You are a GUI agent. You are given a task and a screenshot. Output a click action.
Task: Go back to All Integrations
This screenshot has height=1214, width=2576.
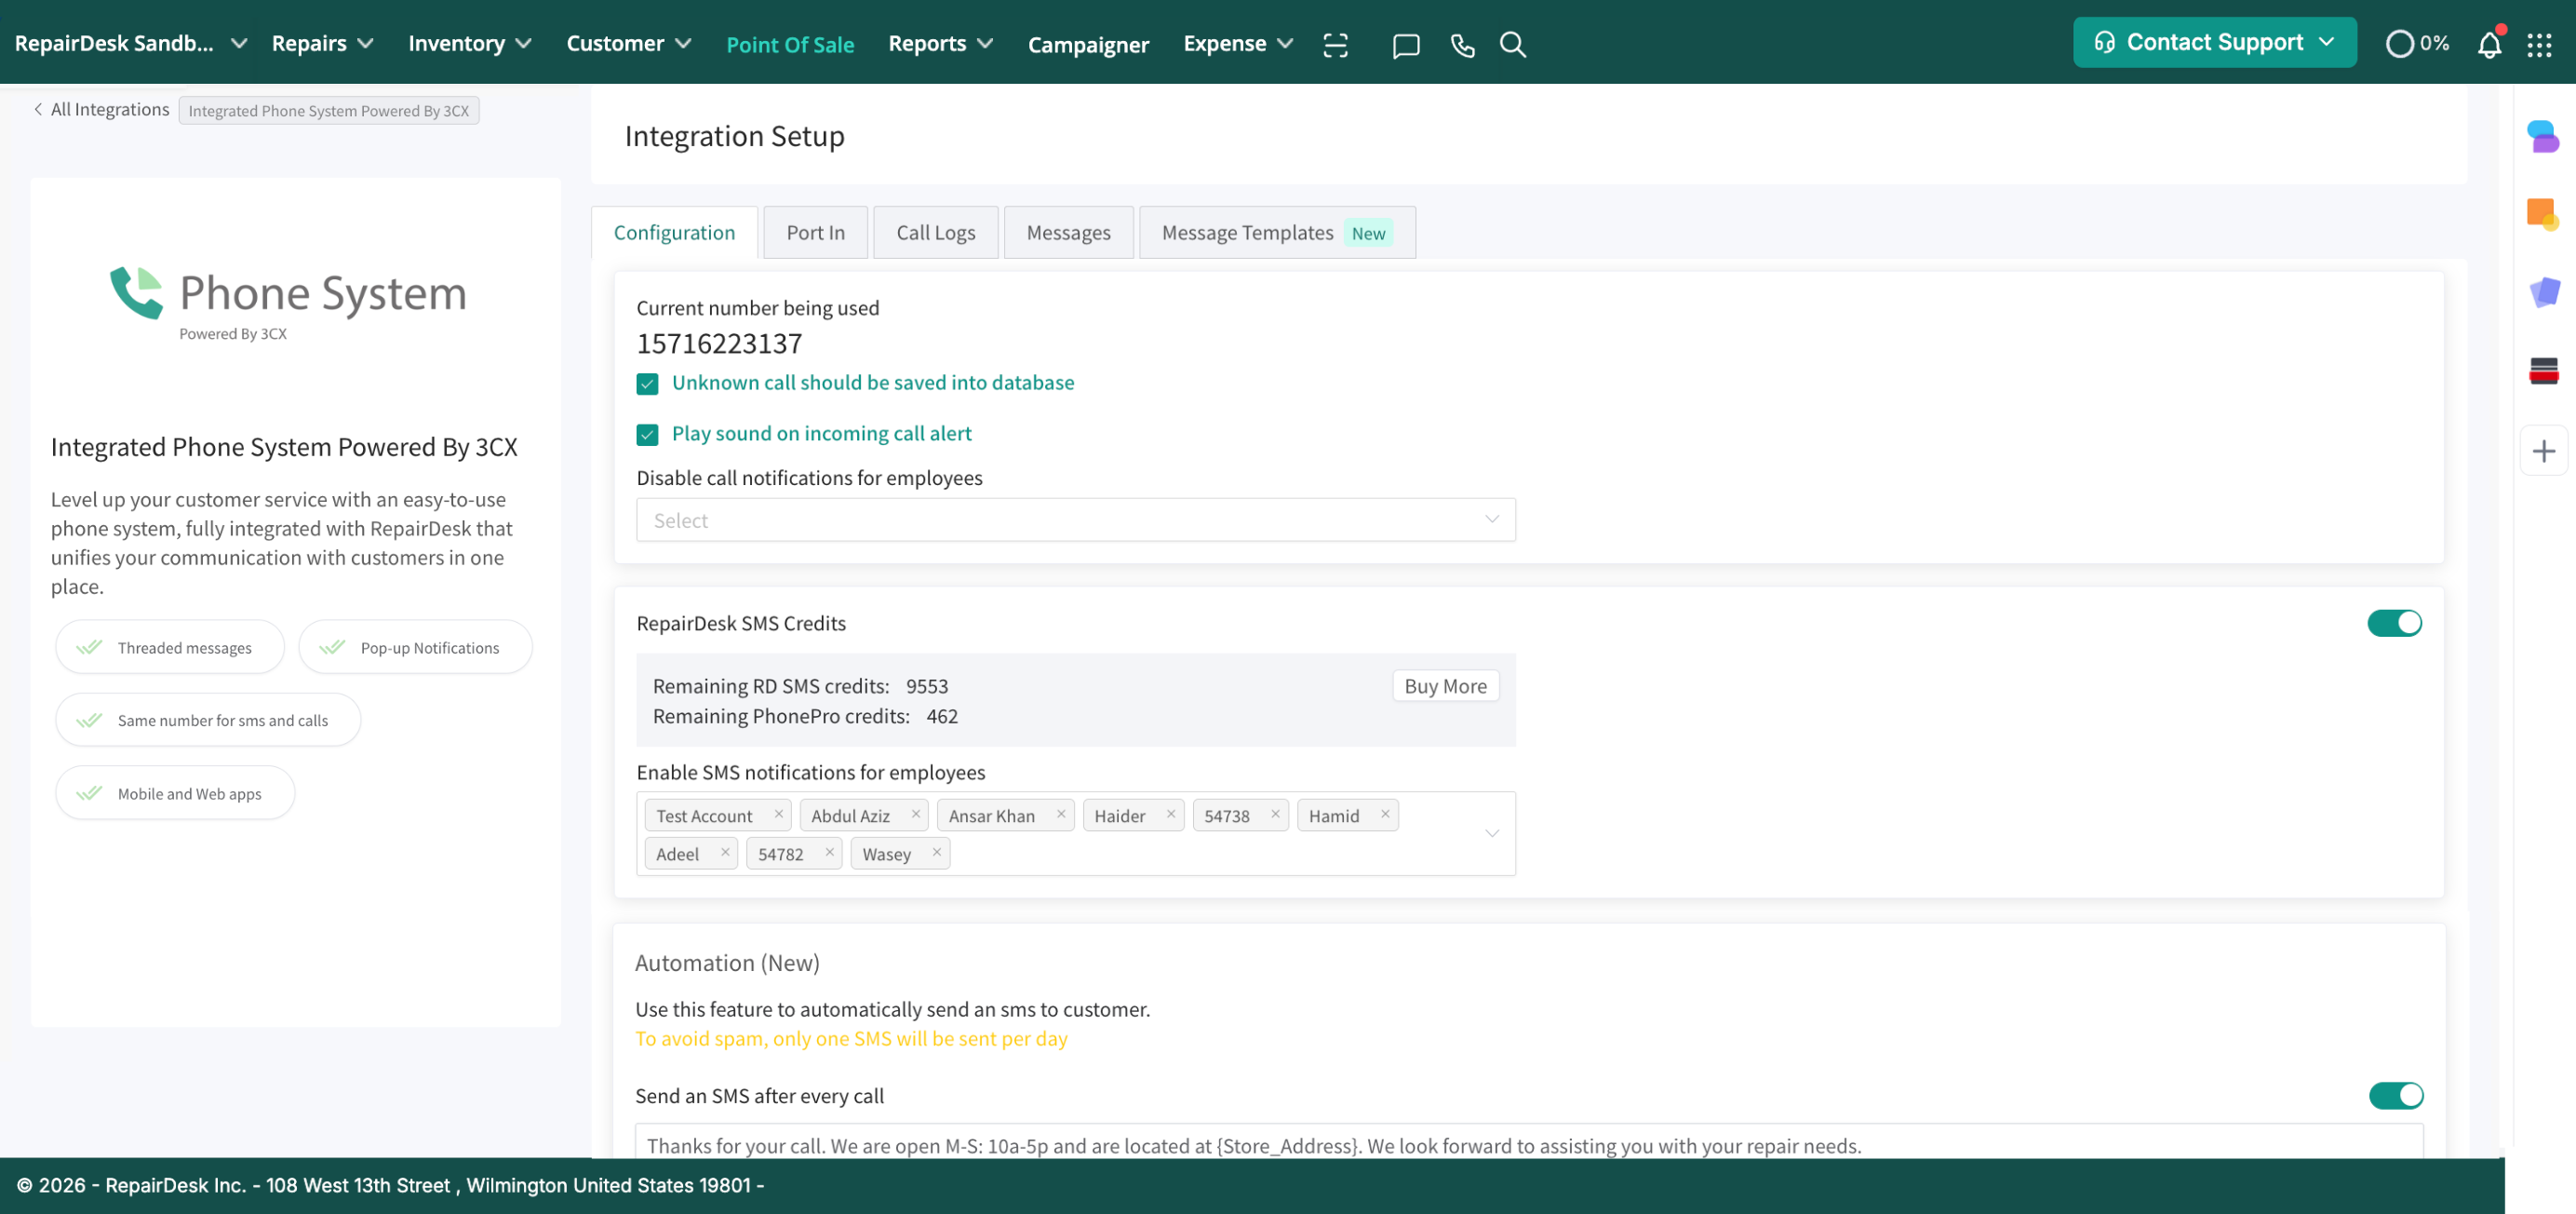[x=101, y=109]
